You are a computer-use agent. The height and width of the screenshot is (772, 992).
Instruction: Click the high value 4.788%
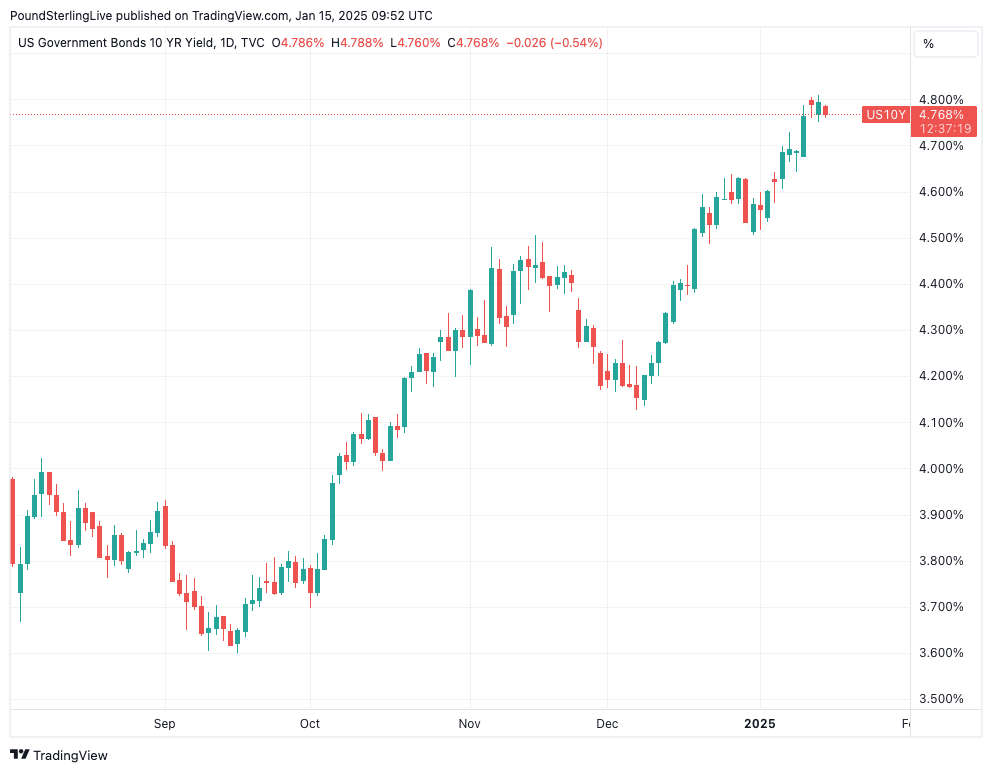pyautogui.click(x=361, y=43)
